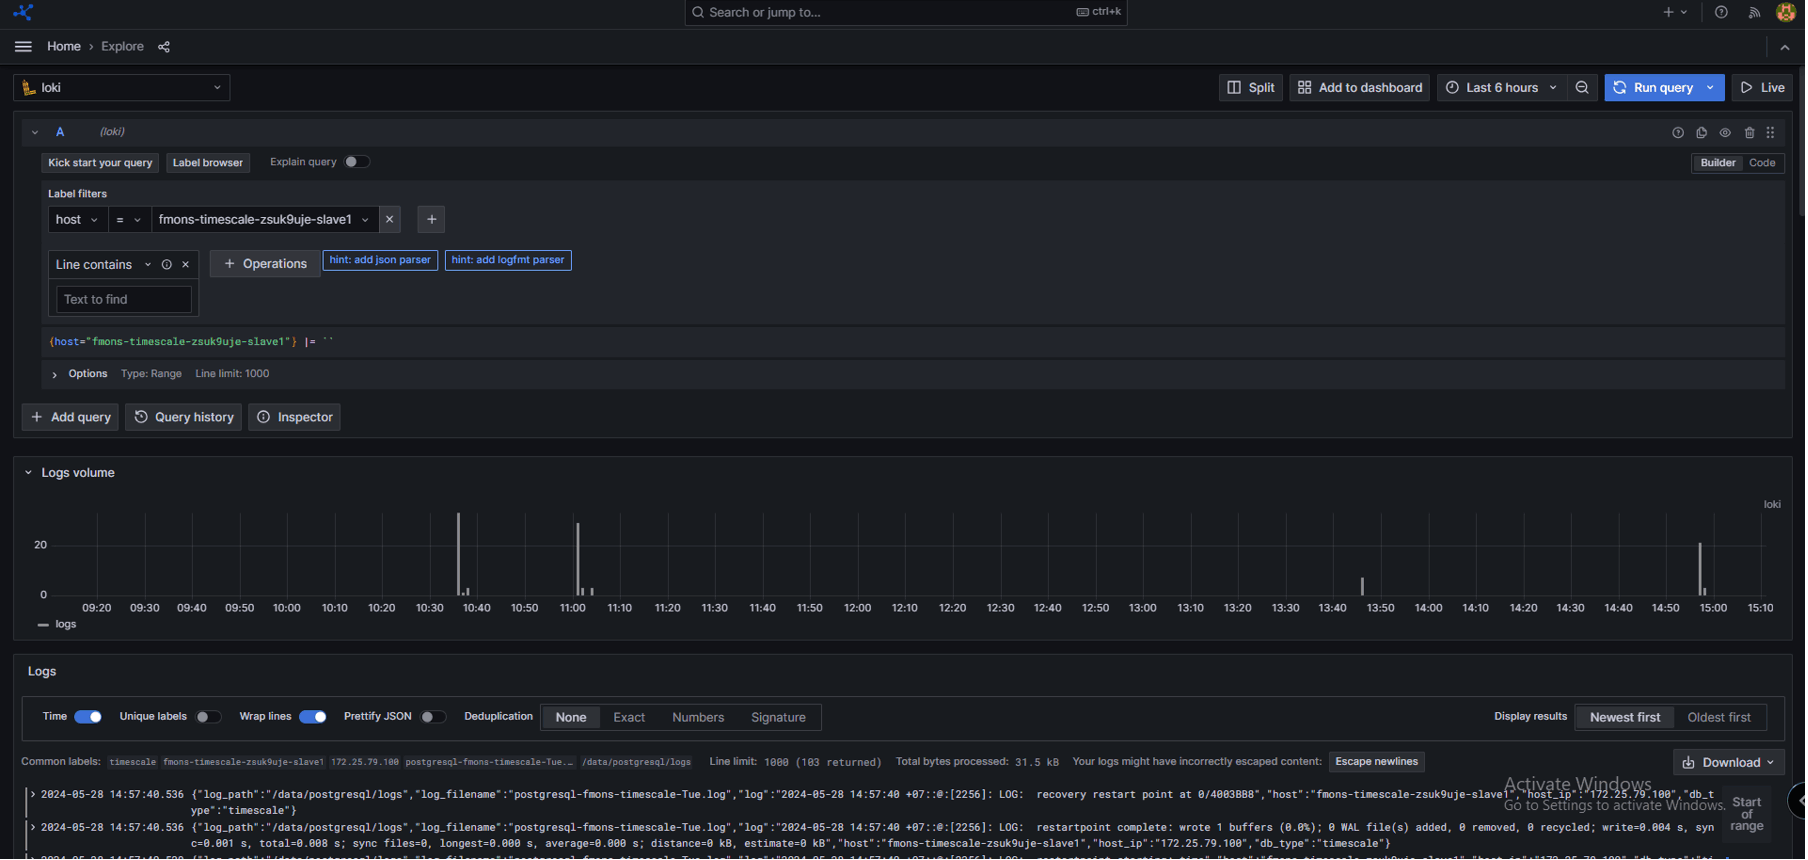The height and width of the screenshot is (860, 1808).
Task: Duplicate query A using the copy icon
Action: [x=1703, y=133]
